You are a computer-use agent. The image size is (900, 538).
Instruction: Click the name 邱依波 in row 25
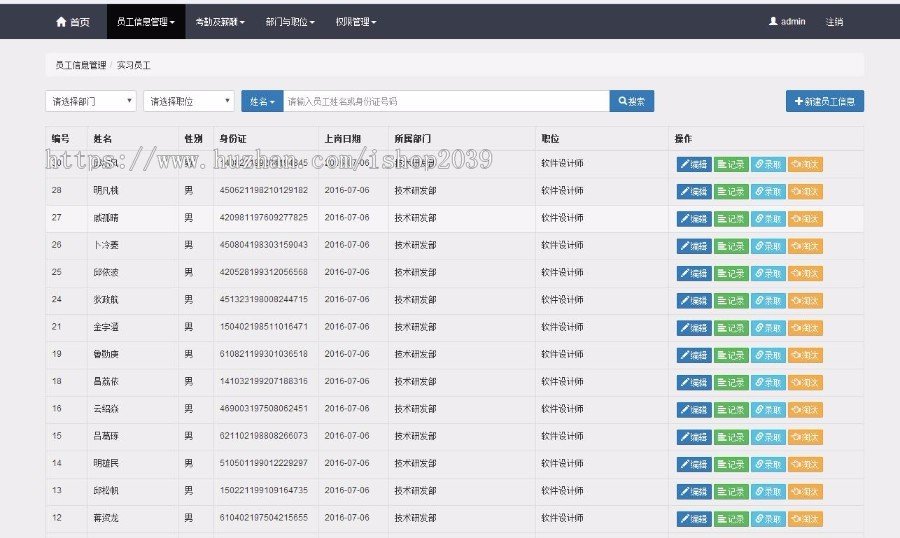click(106, 272)
